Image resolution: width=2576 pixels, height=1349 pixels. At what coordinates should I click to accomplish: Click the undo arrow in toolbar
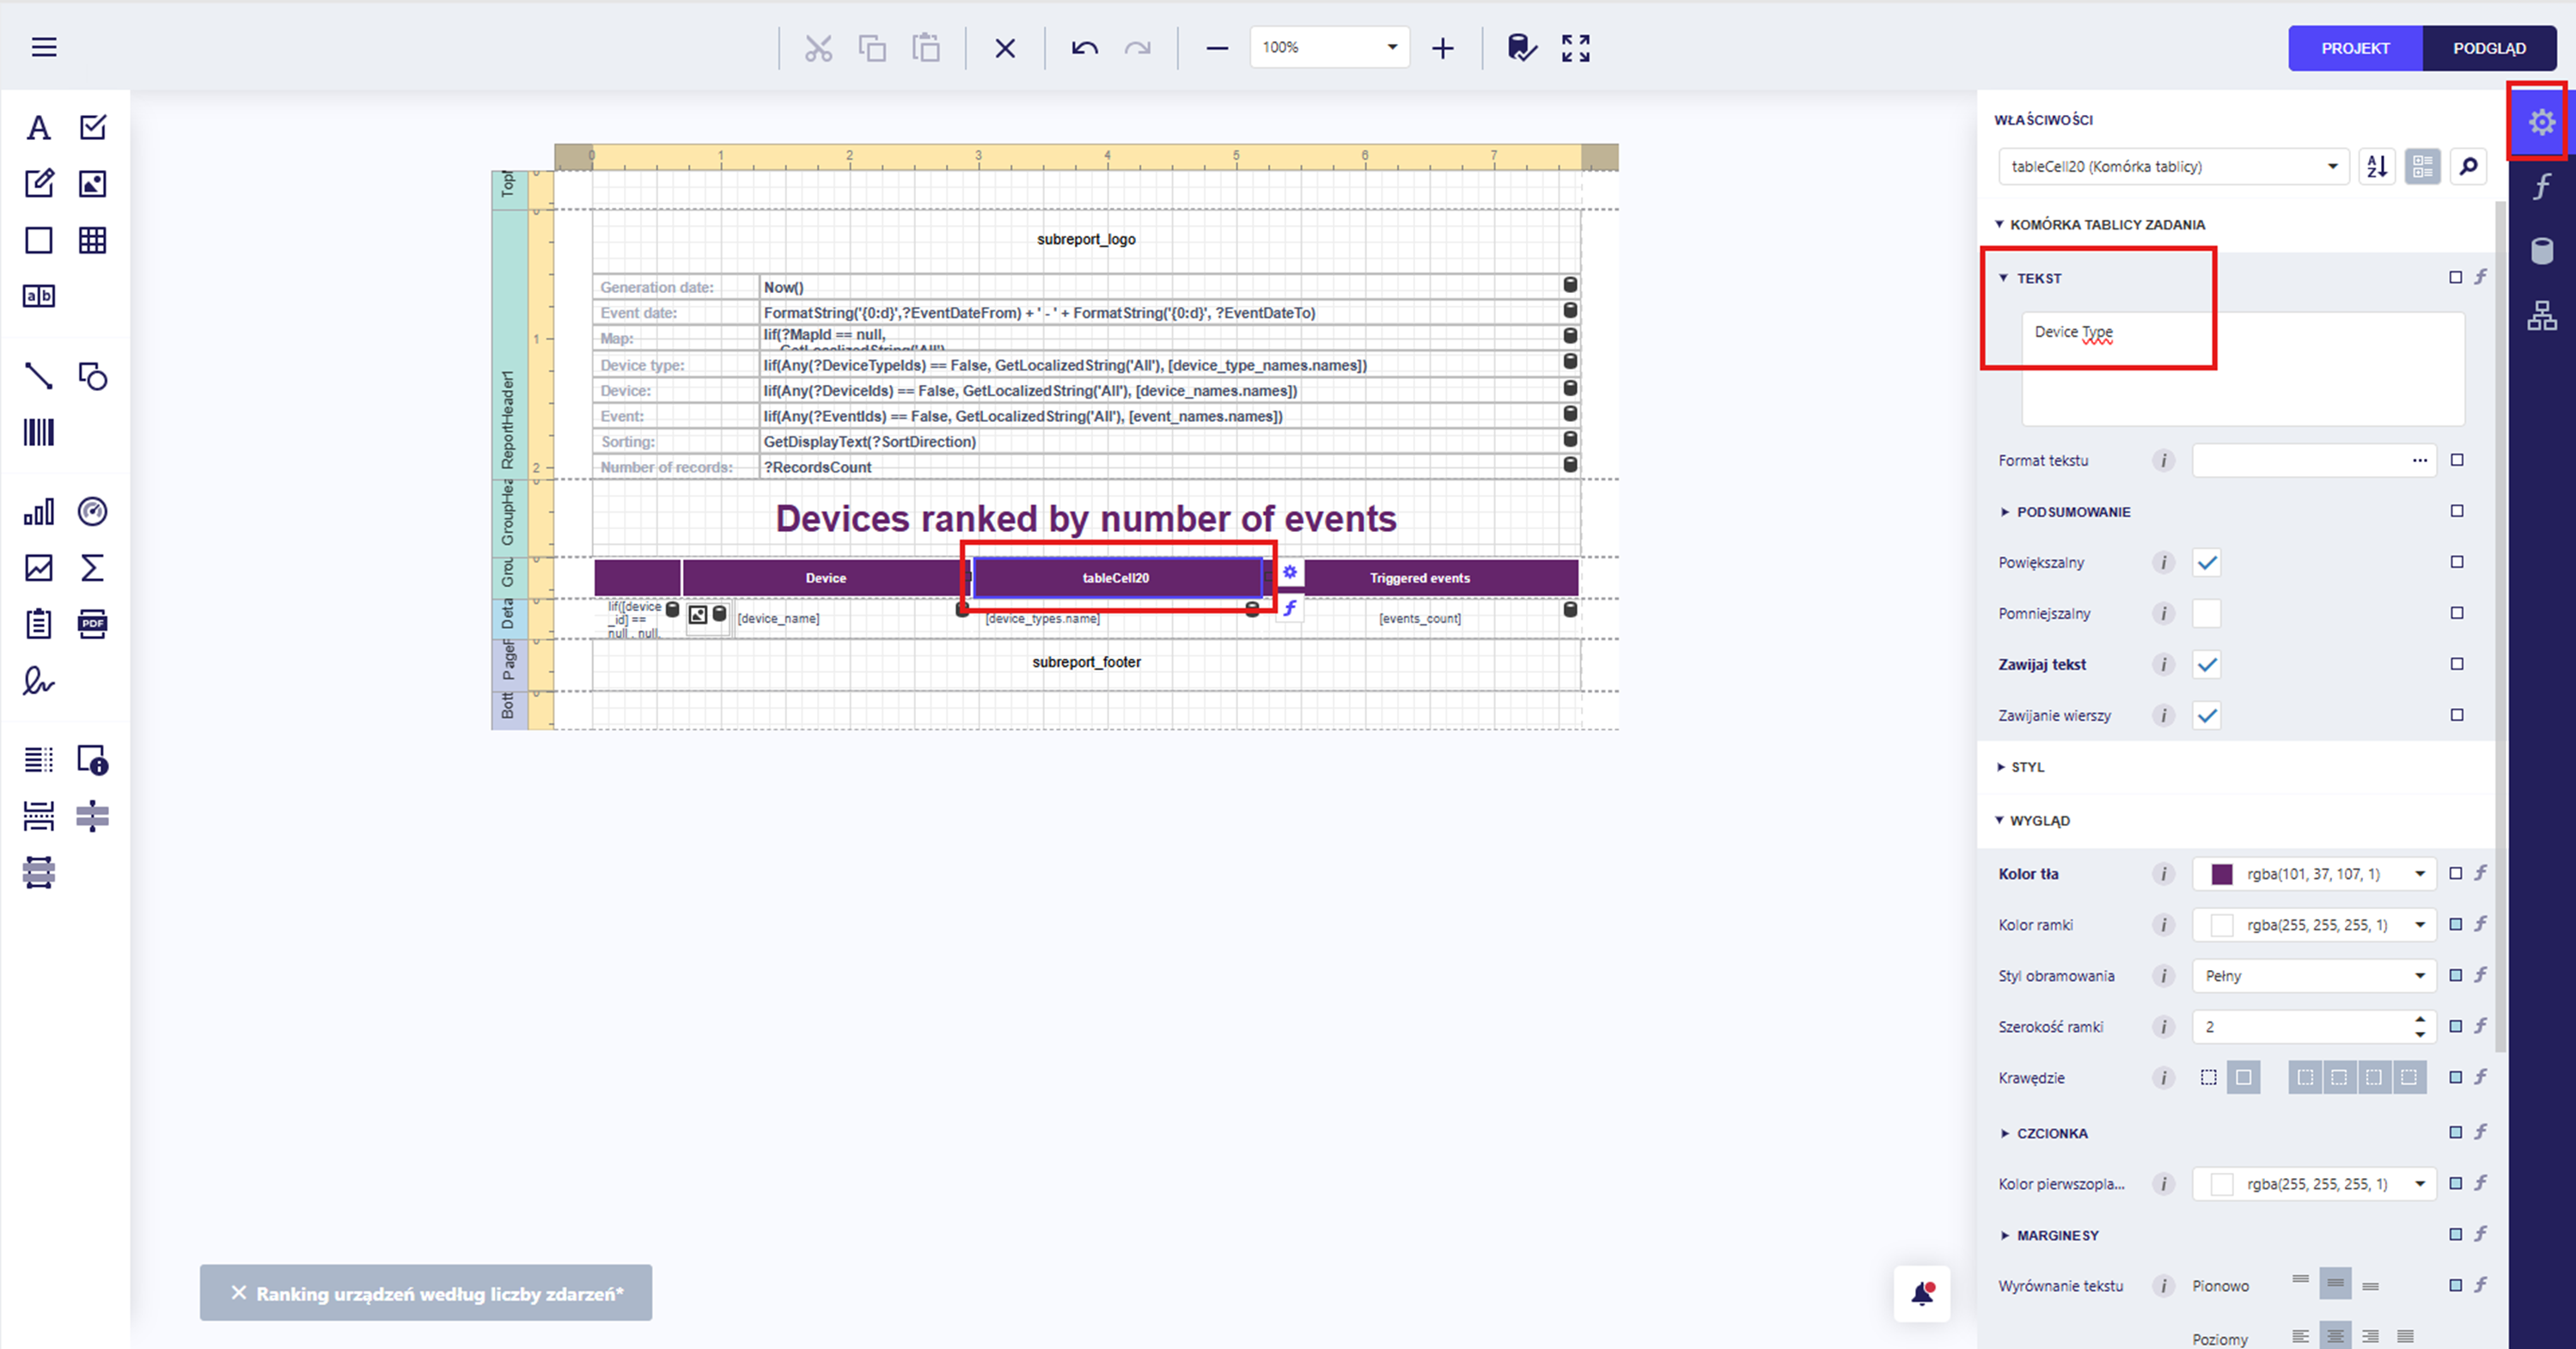pyautogui.click(x=1084, y=48)
